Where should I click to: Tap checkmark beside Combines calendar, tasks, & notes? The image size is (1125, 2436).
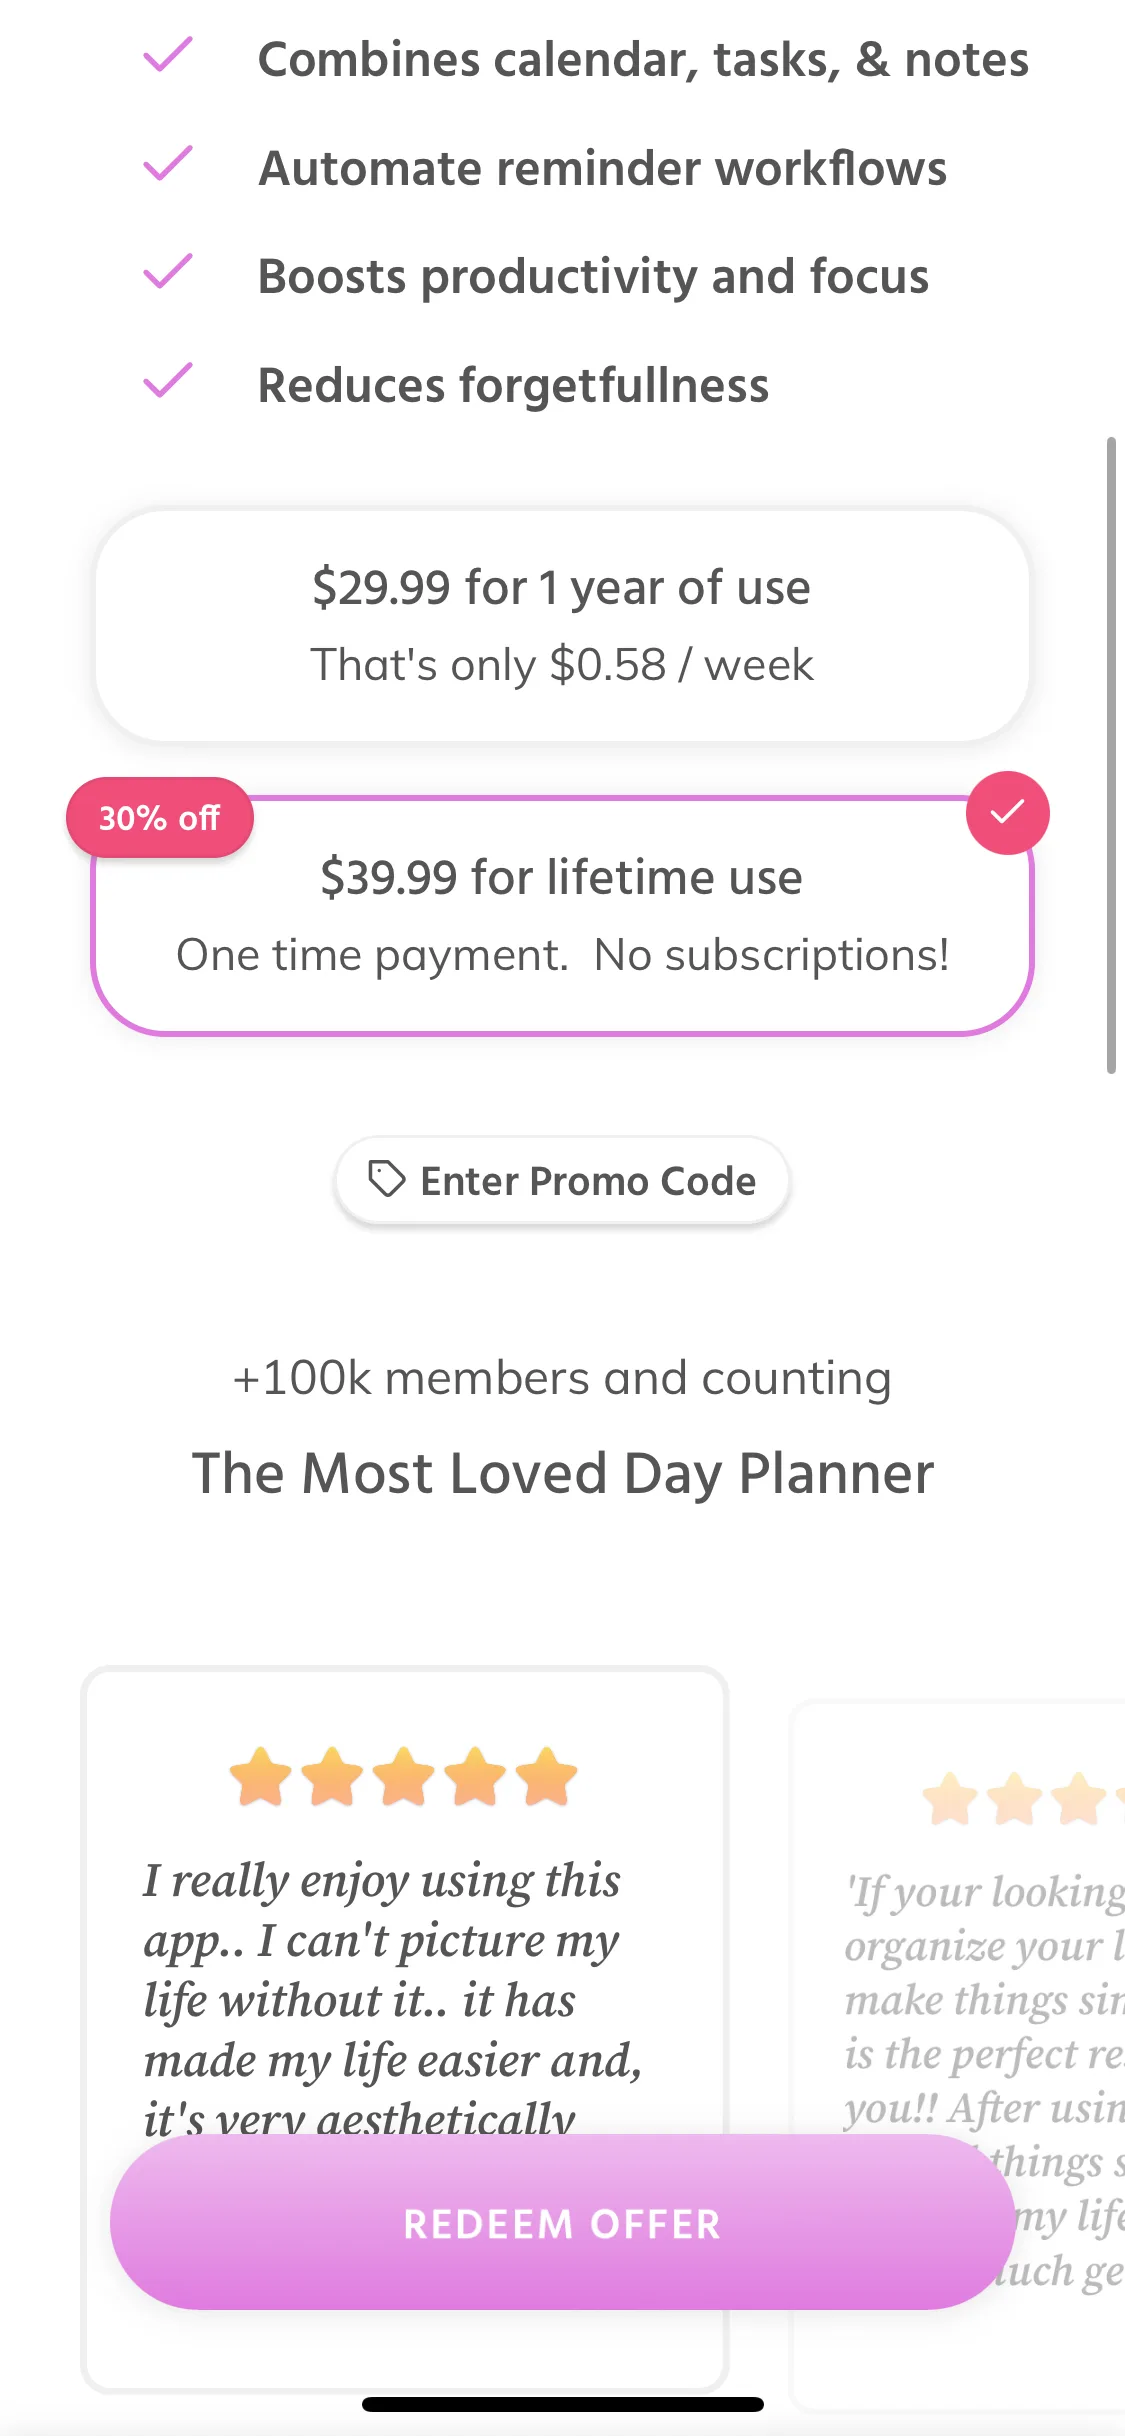tap(168, 56)
